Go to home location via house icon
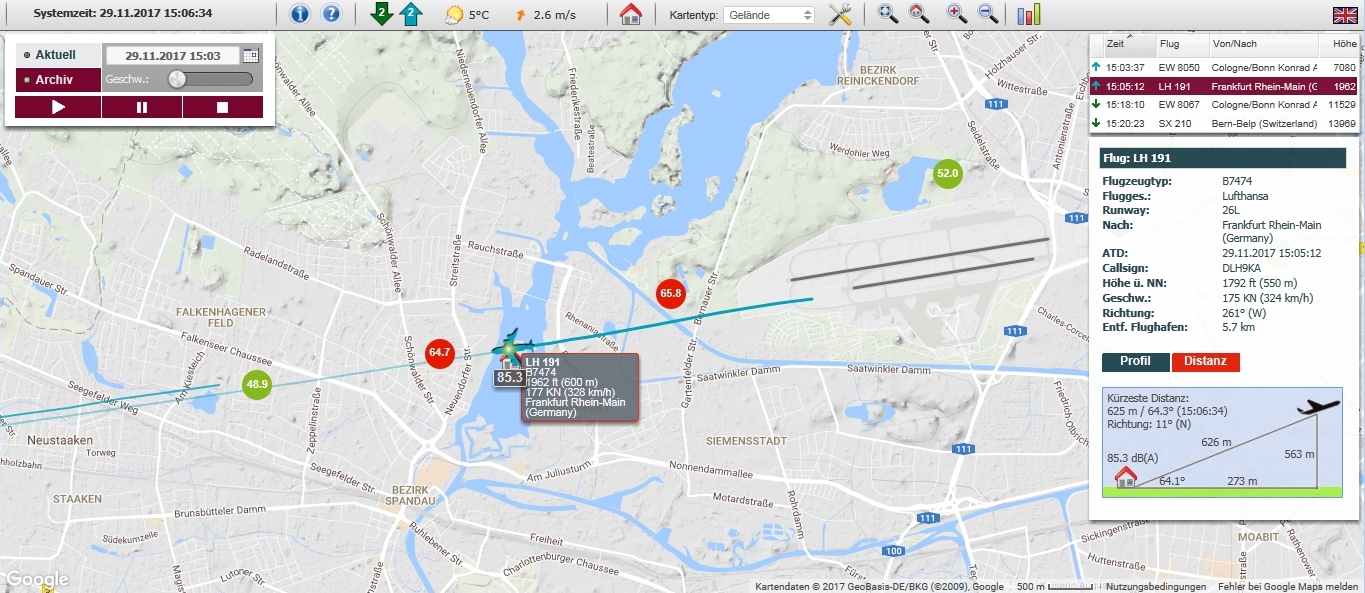Screen dimensions: 1365x593 [631, 14]
